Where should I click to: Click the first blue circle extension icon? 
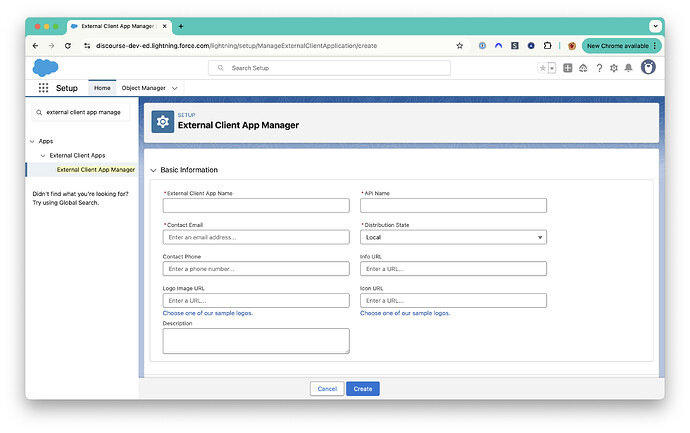(x=482, y=46)
